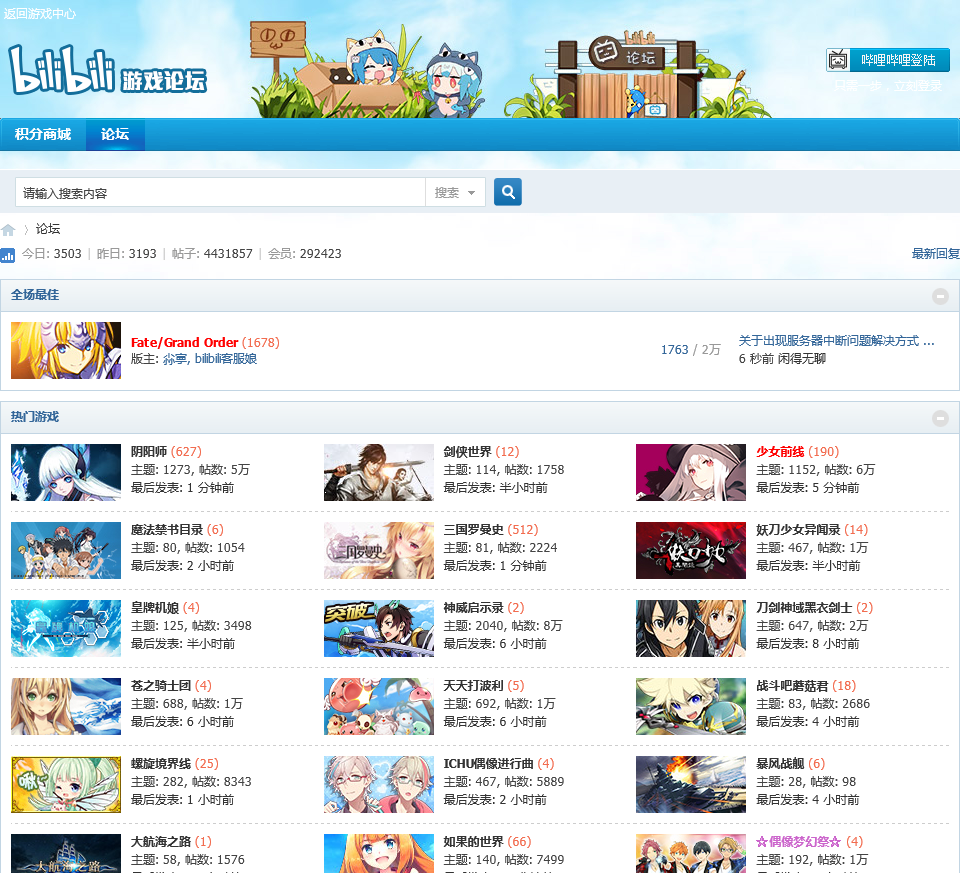Image resolution: width=960 pixels, height=873 pixels.
Task: Click moderator bilibili客服娘 link
Action: (x=226, y=359)
